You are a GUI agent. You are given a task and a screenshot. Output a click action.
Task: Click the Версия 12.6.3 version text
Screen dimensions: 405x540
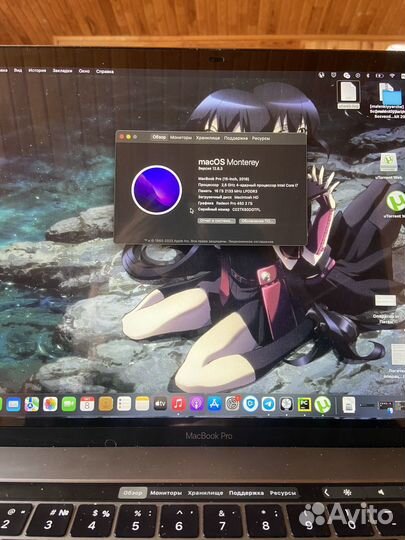pyautogui.click(x=210, y=169)
